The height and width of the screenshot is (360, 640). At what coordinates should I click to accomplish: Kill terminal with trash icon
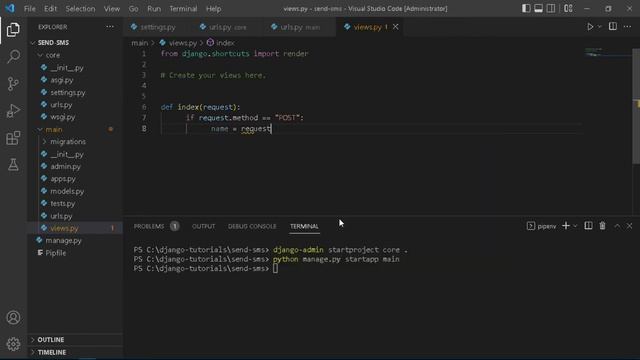[x=602, y=226]
